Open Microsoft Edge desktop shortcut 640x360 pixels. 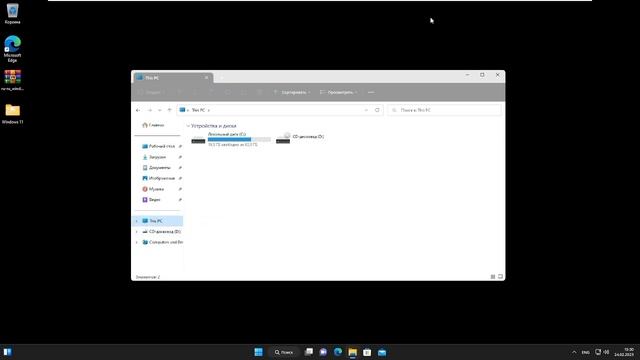(x=12, y=49)
